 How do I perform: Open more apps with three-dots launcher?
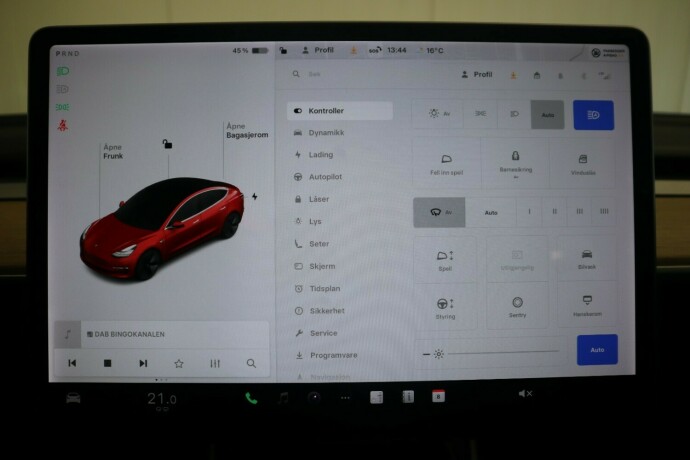click(345, 397)
